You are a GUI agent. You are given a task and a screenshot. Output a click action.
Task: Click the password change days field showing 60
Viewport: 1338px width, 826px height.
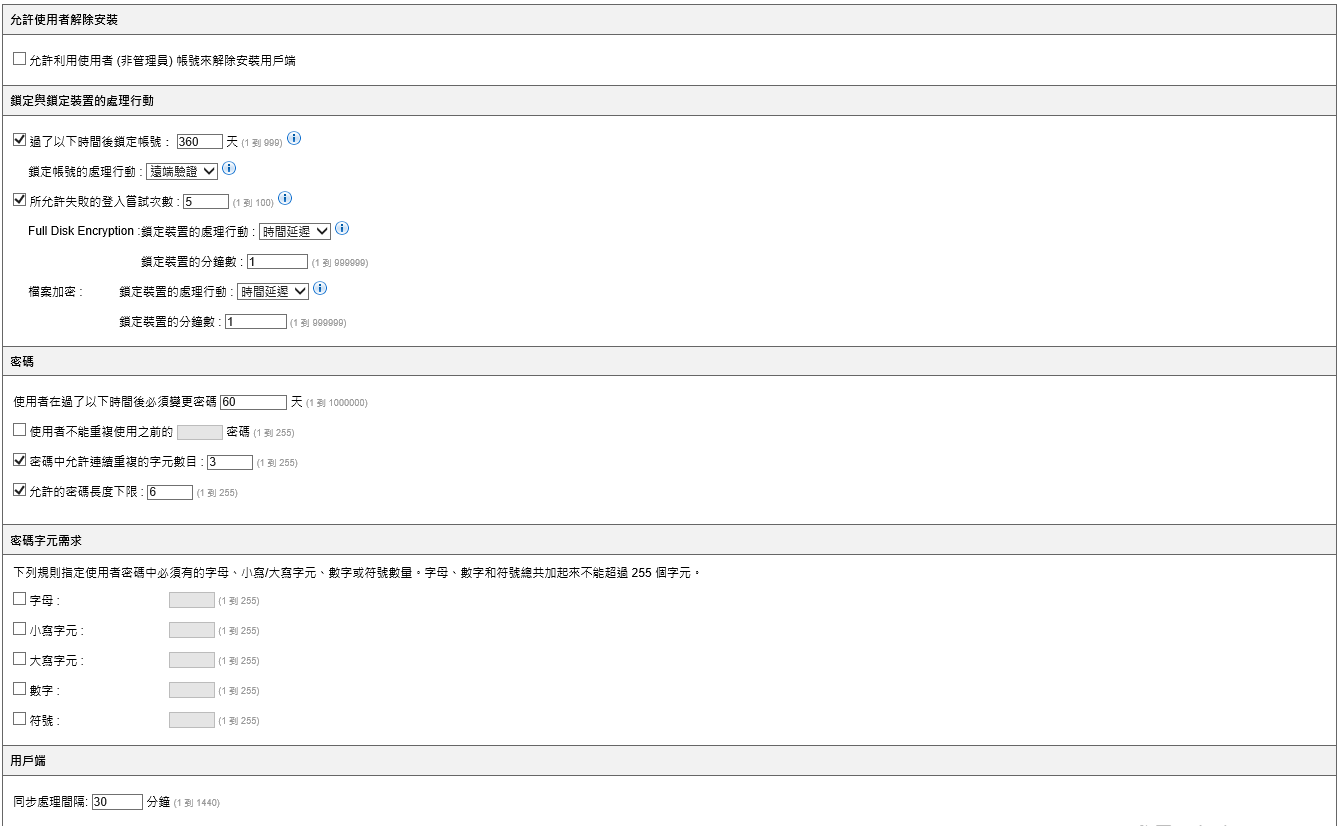(253, 402)
